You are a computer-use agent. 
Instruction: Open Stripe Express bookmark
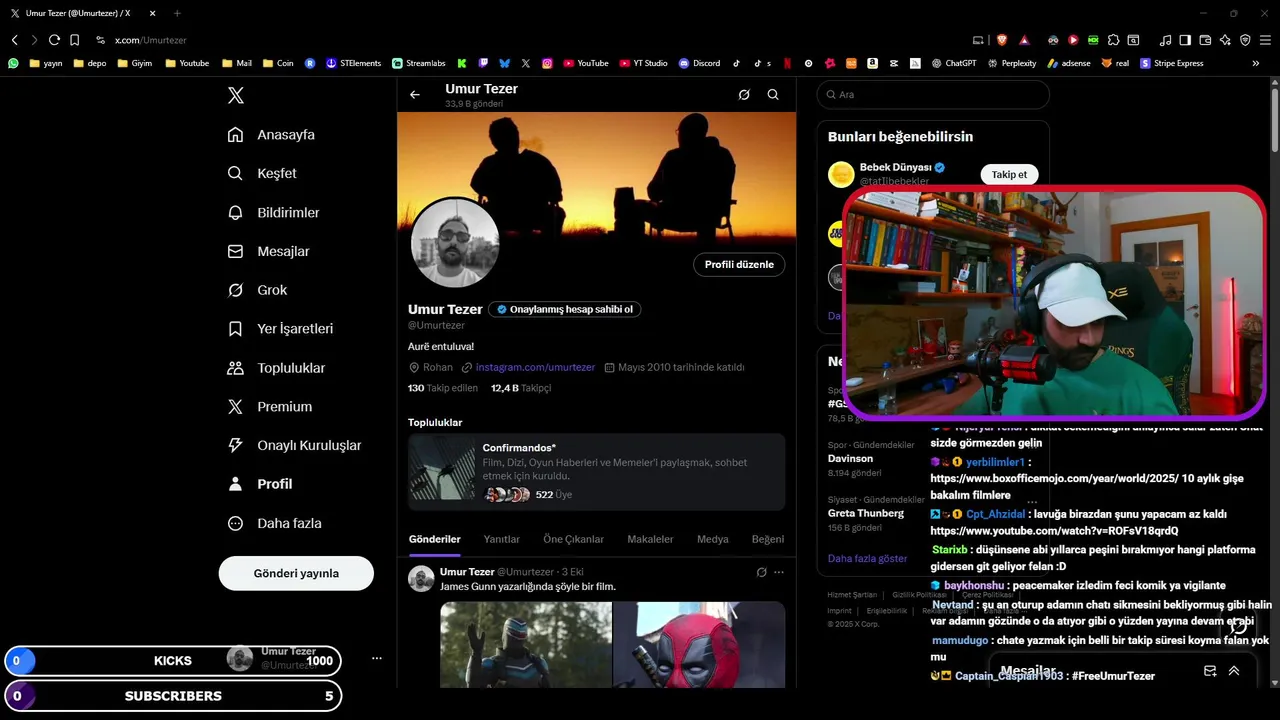[x=1172, y=63]
